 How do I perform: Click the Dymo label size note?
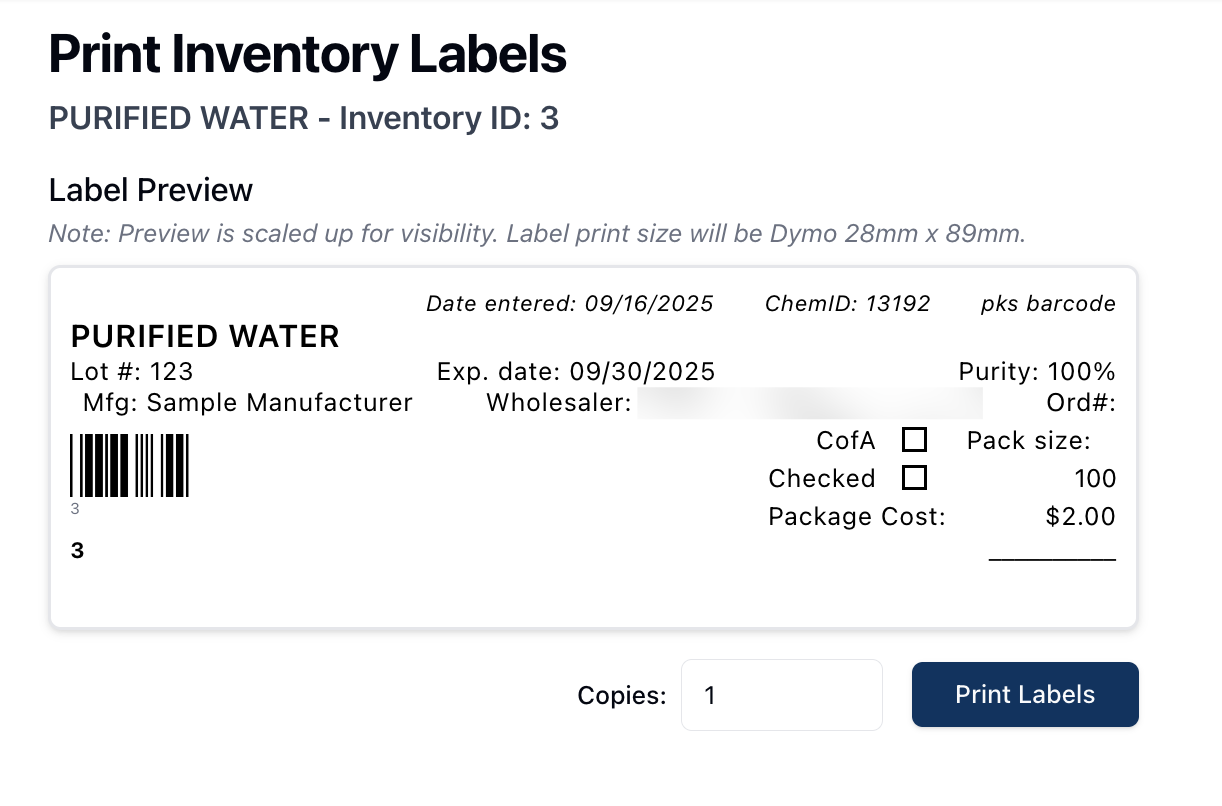[x=537, y=235]
